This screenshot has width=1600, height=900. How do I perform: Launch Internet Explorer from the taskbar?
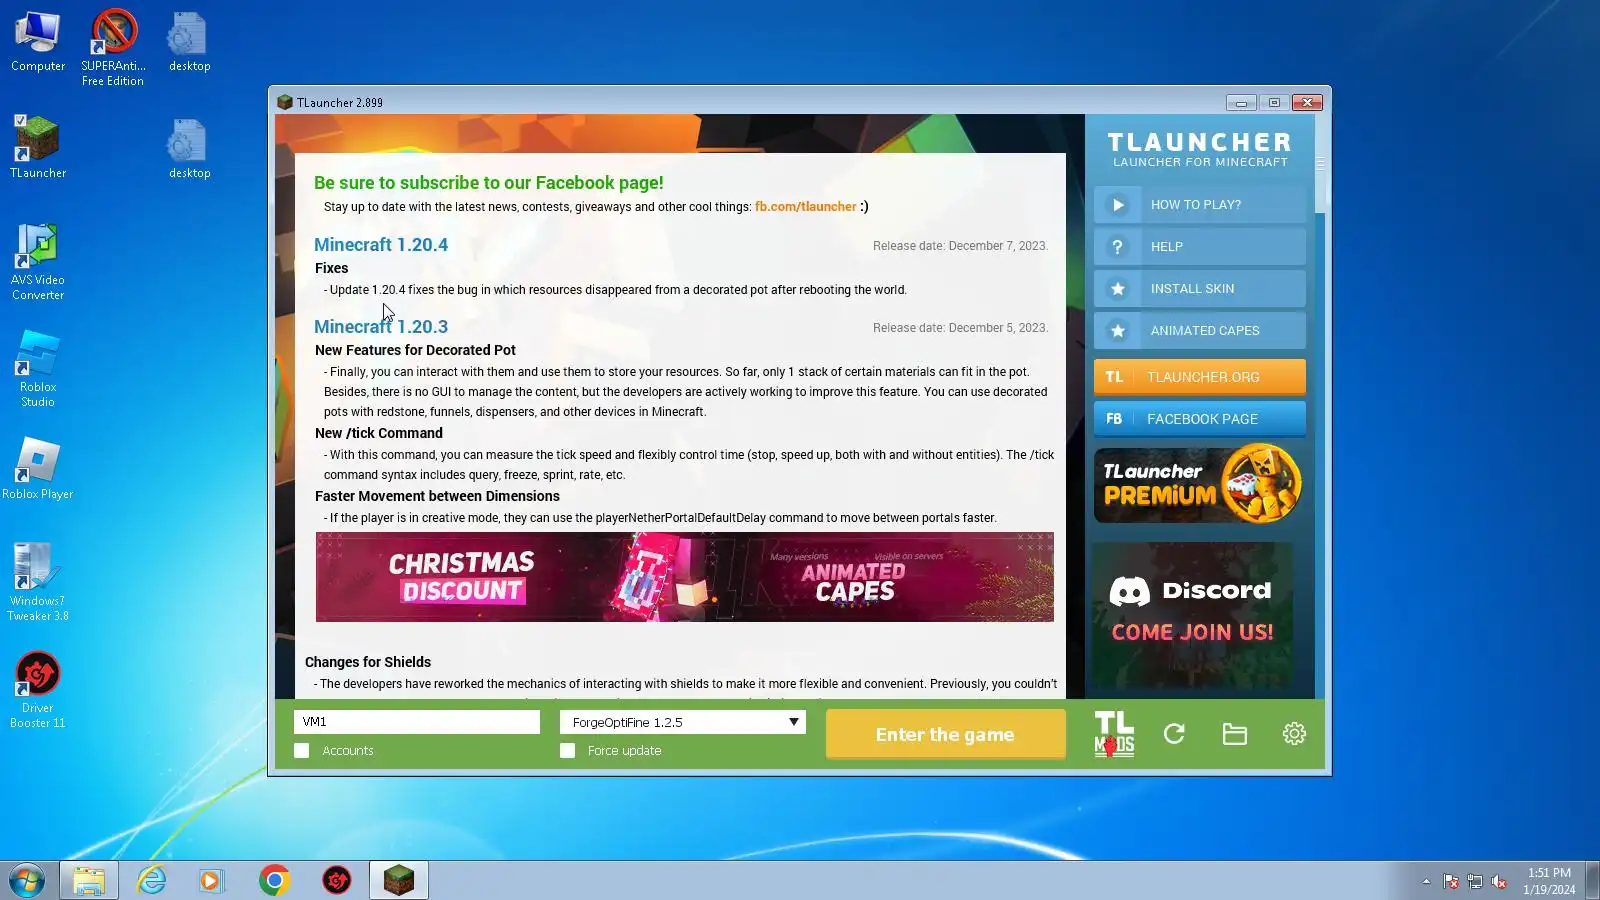(151, 881)
